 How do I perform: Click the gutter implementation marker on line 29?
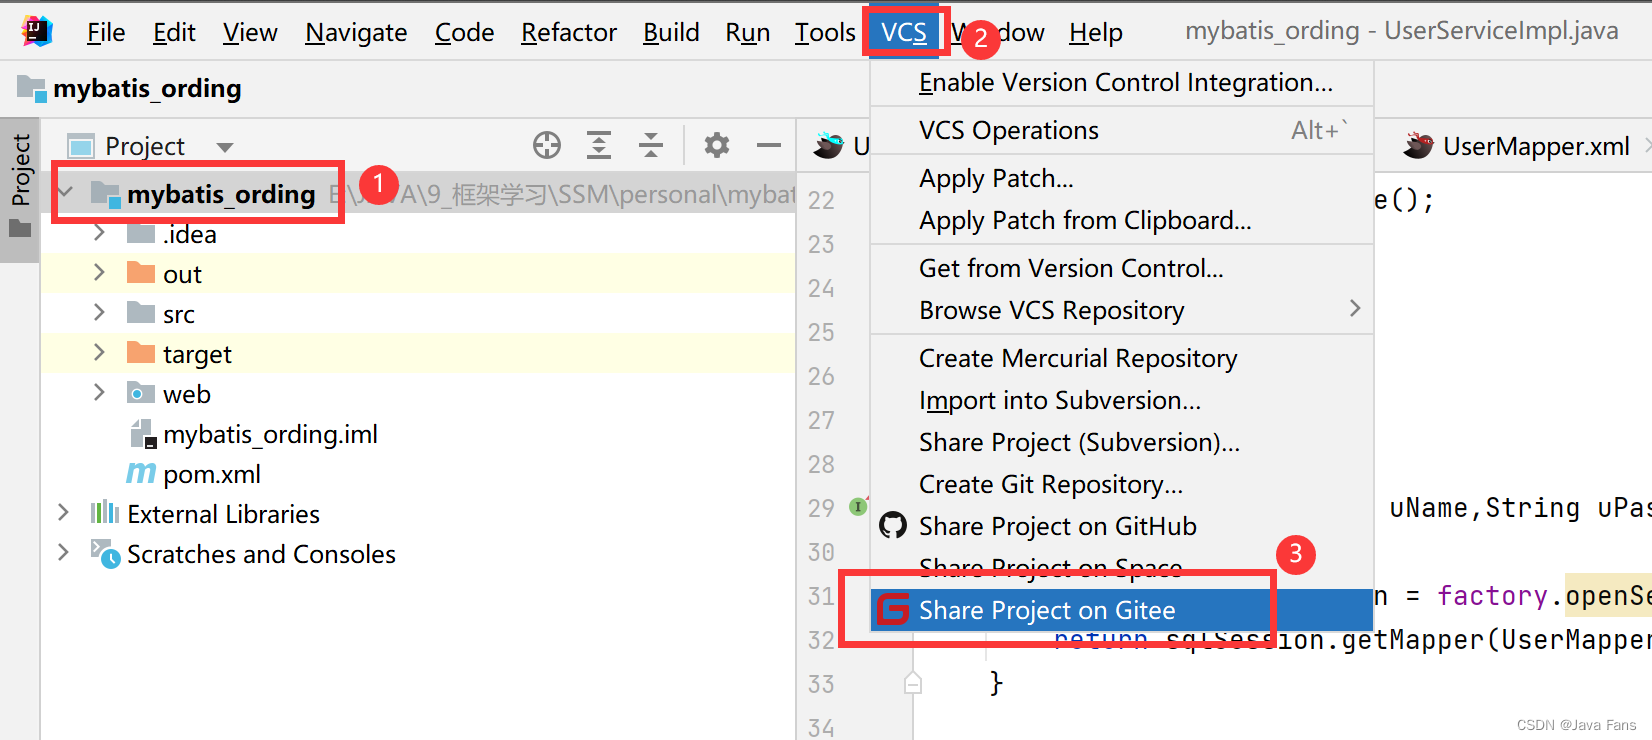(858, 507)
